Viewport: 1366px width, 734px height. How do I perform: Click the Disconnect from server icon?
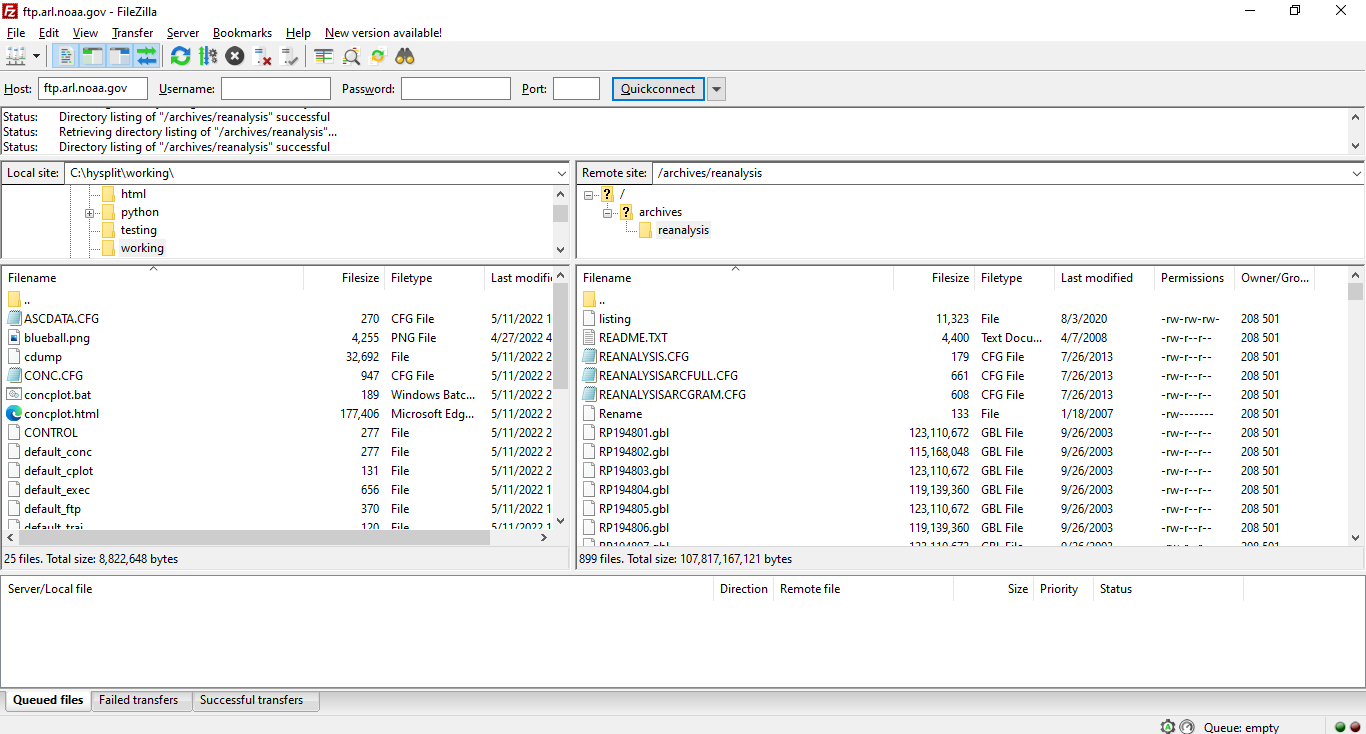coord(263,56)
